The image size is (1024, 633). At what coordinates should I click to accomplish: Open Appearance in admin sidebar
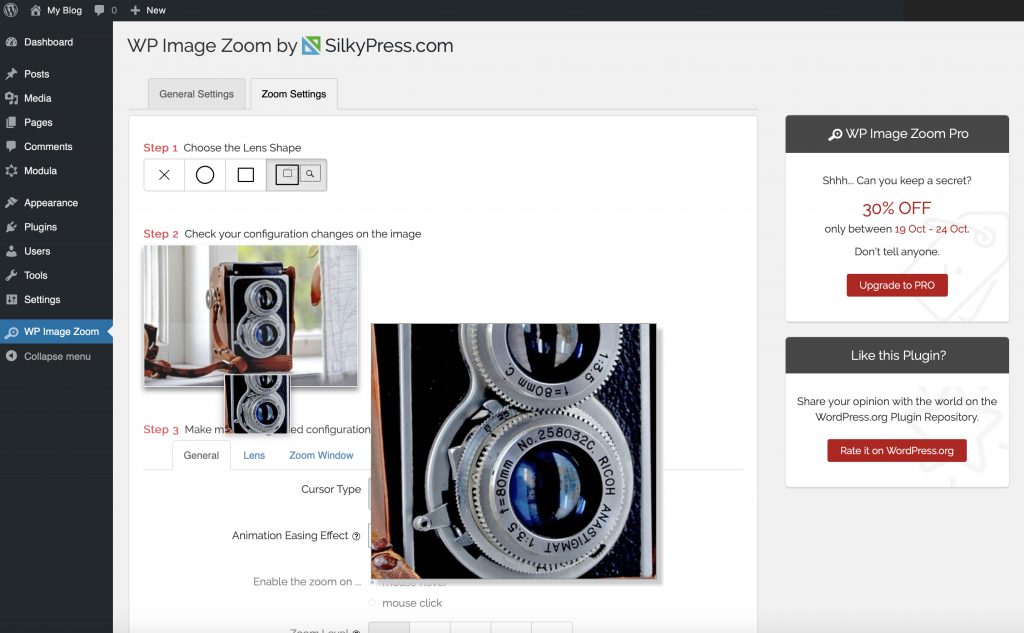51,203
